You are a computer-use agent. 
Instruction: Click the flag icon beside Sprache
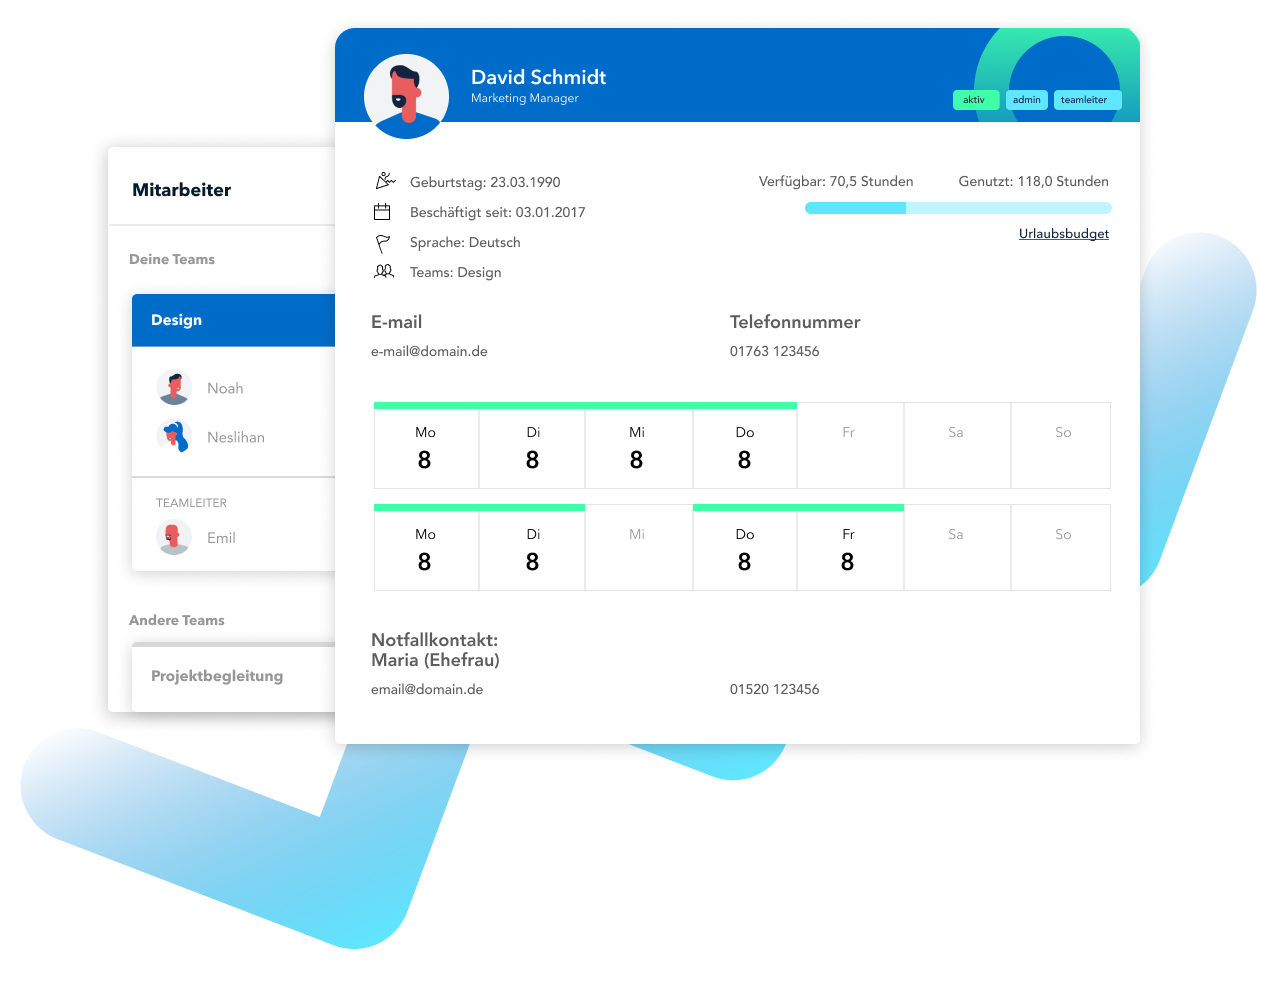pos(382,243)
